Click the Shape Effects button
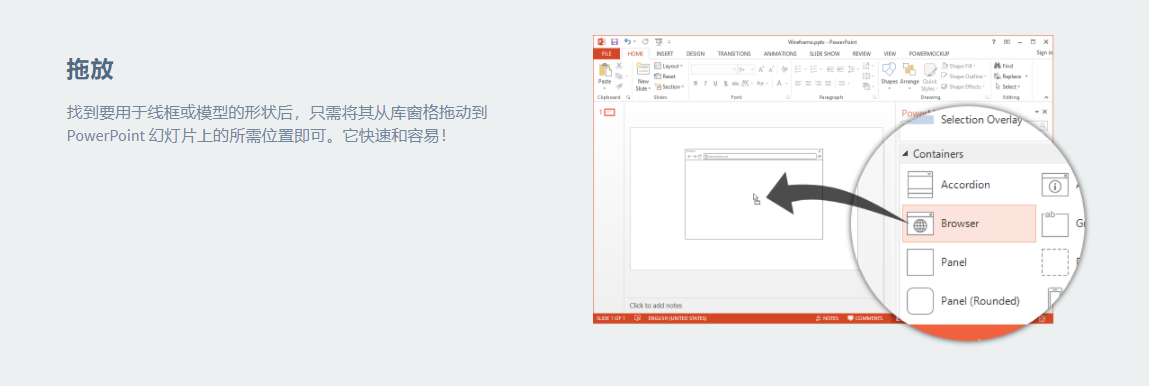The image size is (1149, 386). (962, 86)
